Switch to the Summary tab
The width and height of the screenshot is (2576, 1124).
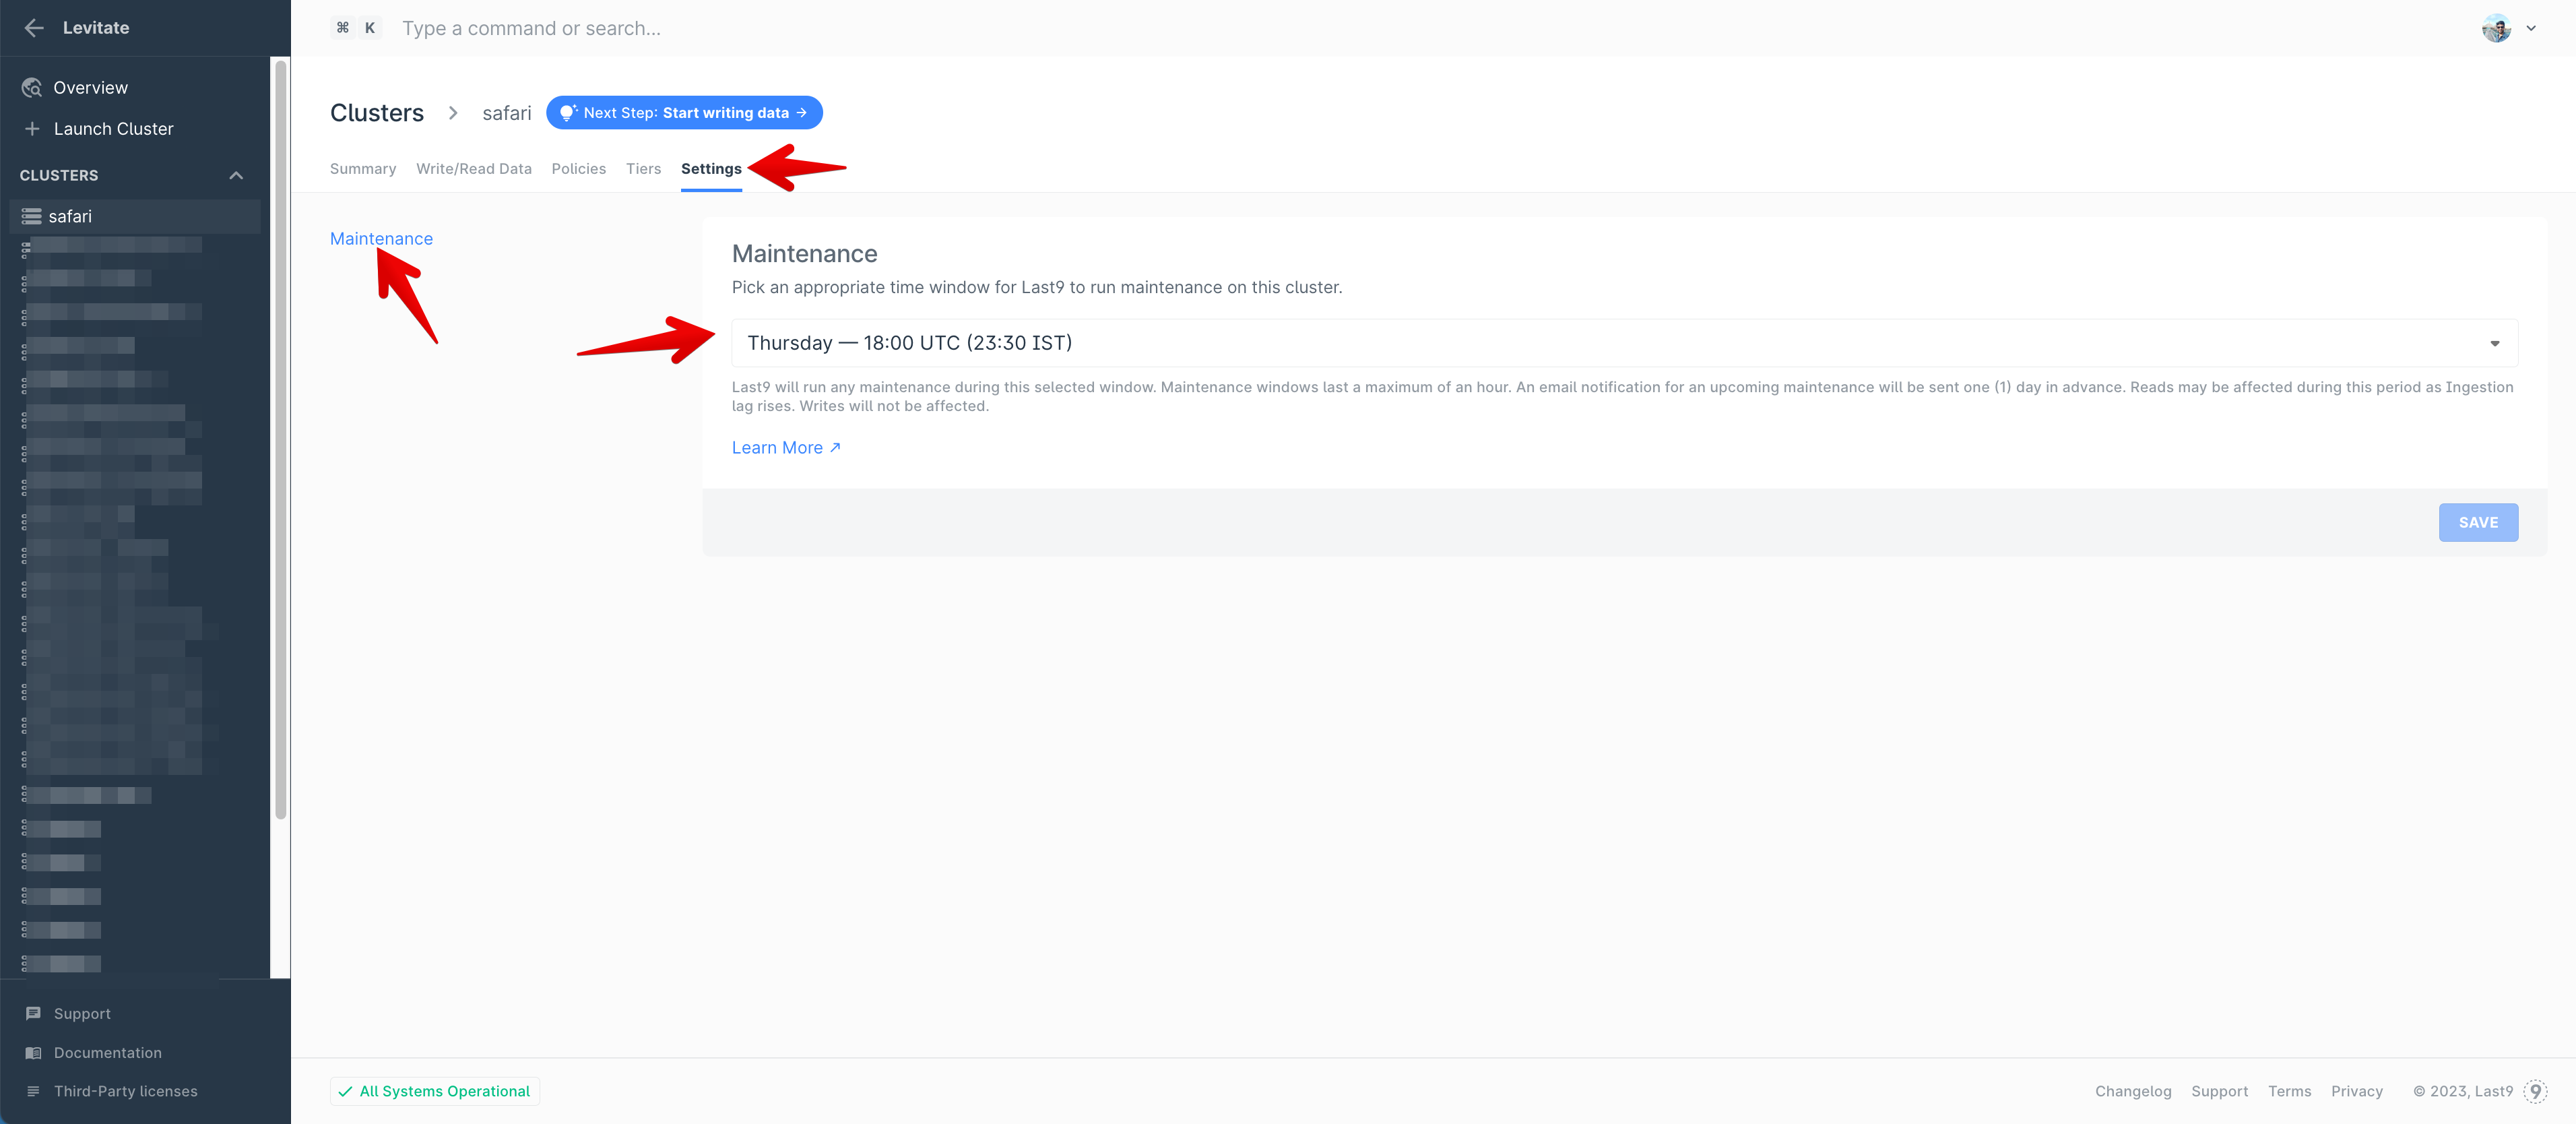pos(363,169)
